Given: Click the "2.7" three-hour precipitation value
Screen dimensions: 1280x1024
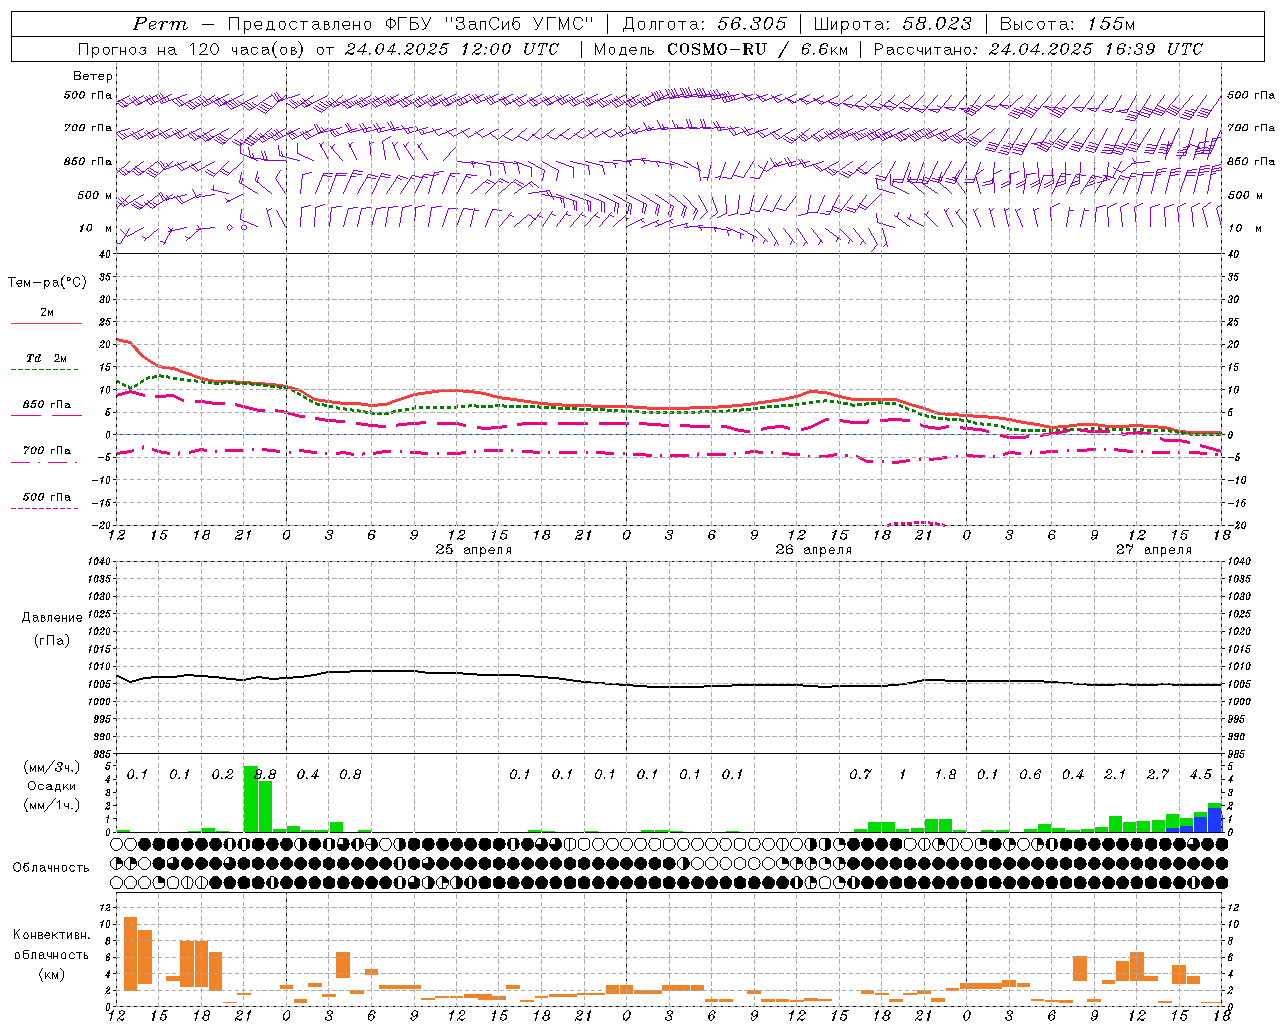Looking at the screenshot, I should tap(1158, 774).
